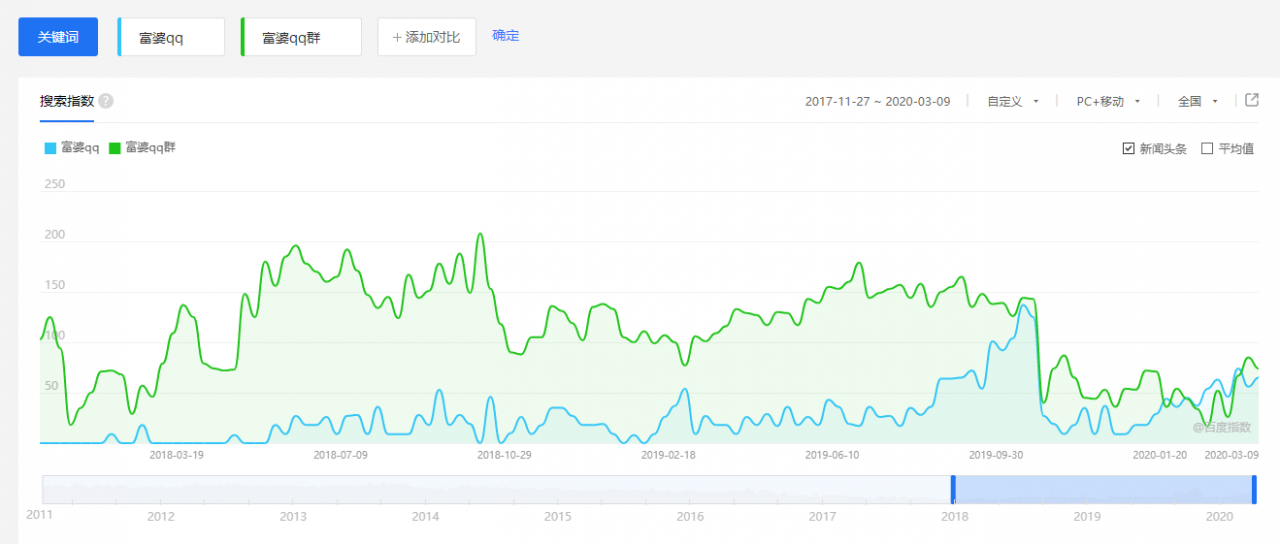Uncheck the 新闻头条 checkbox

tap(1129, 149)
